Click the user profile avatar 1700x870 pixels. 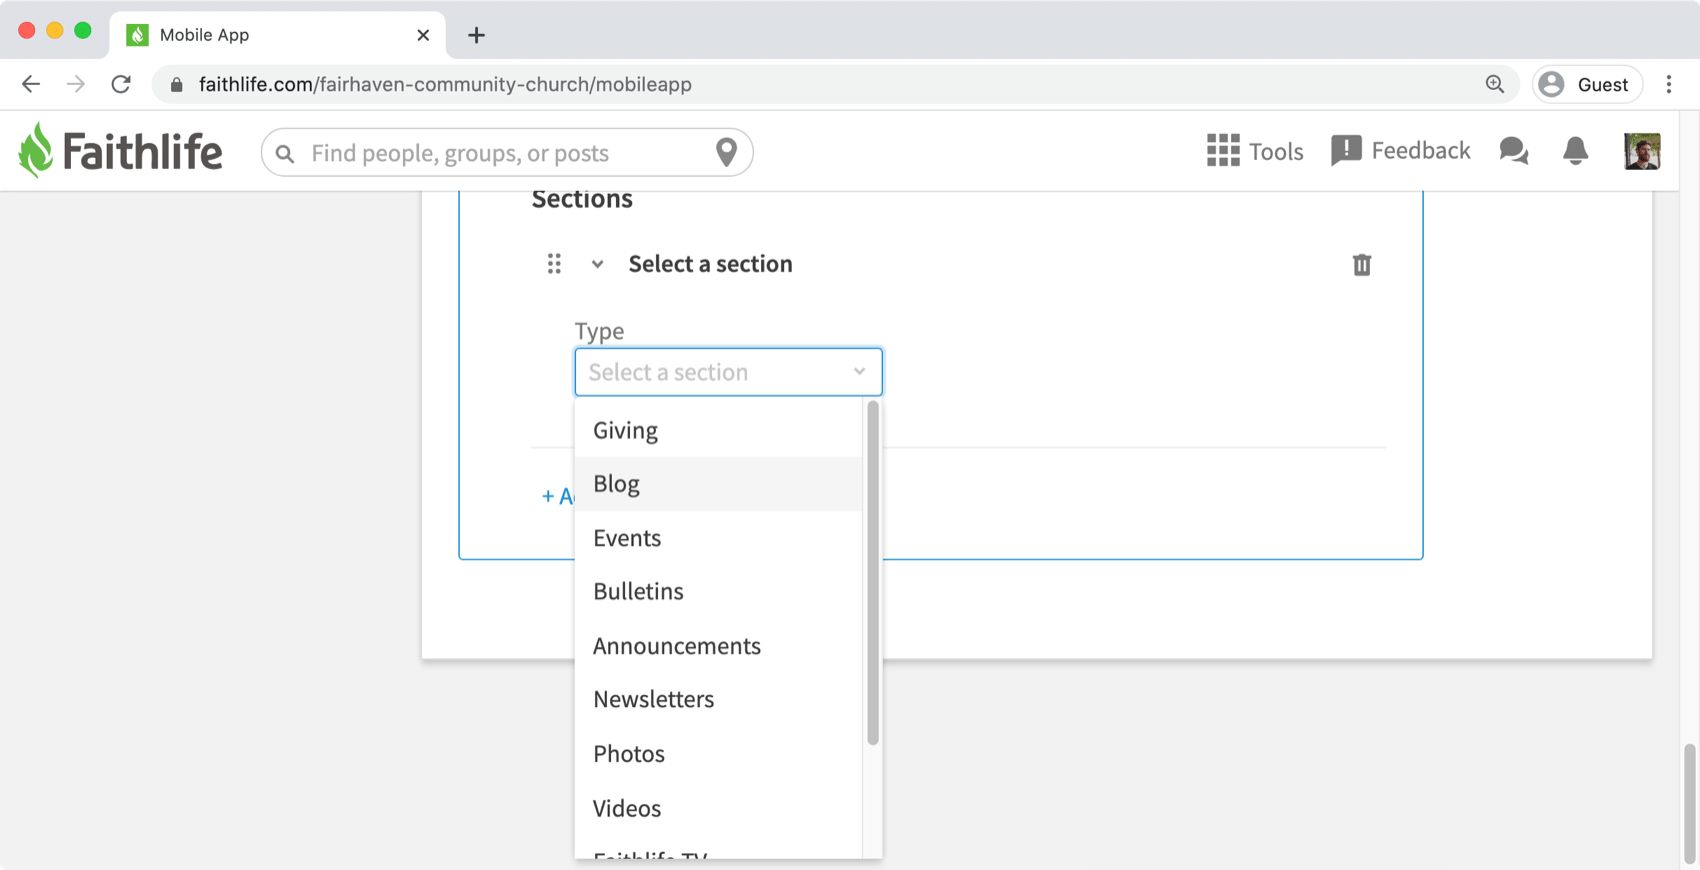coord(1642,151)
